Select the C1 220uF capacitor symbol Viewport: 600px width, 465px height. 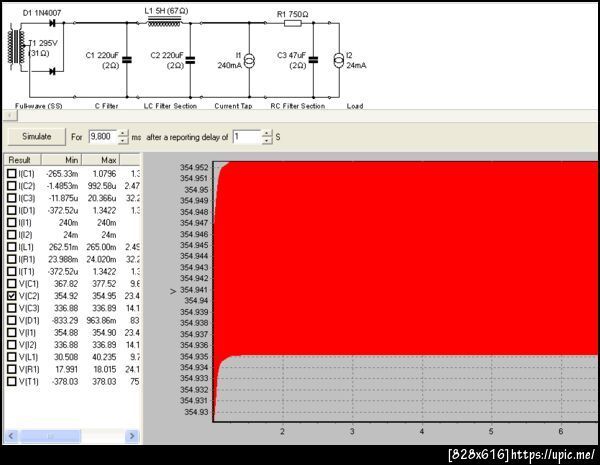[x=127, y=60]
